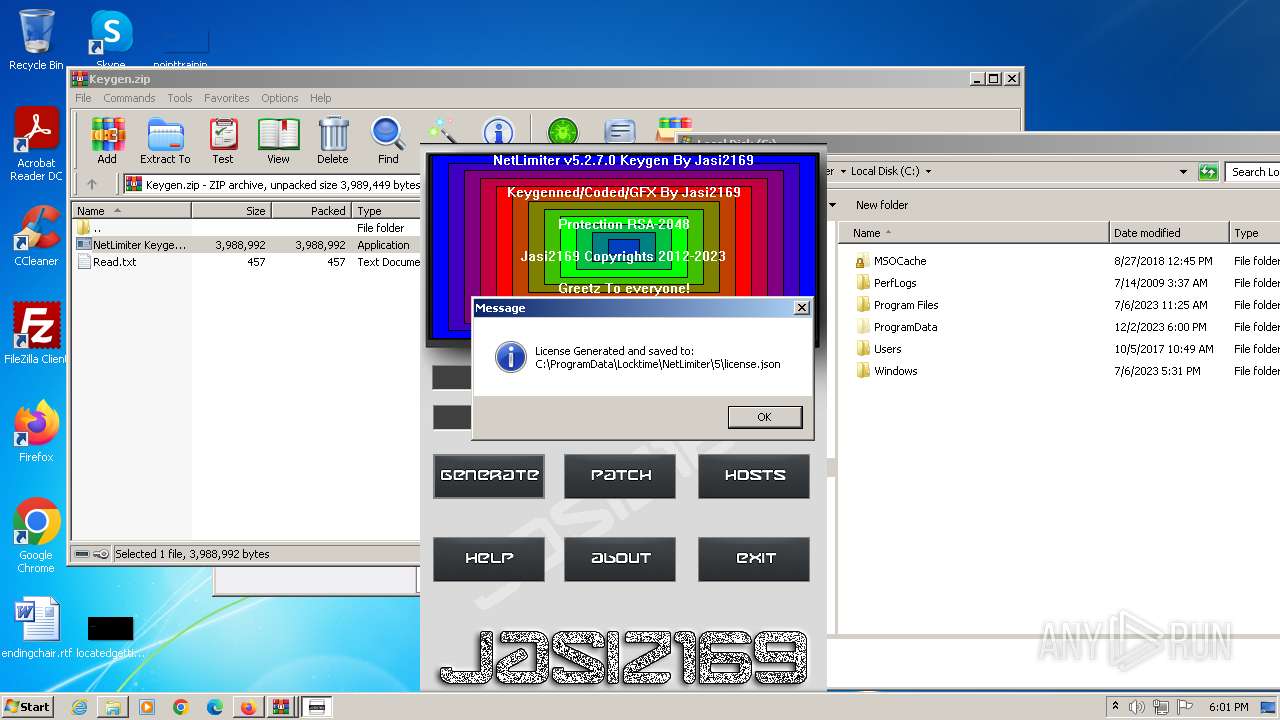
Task: Close the Message dialog with X
Action: point(801,308)
